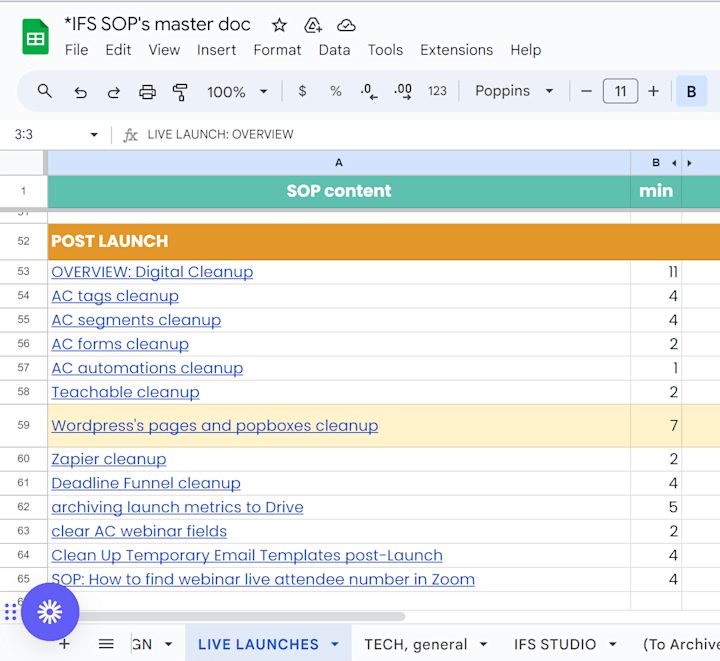Format cells as currency

(x=302, y=91)
